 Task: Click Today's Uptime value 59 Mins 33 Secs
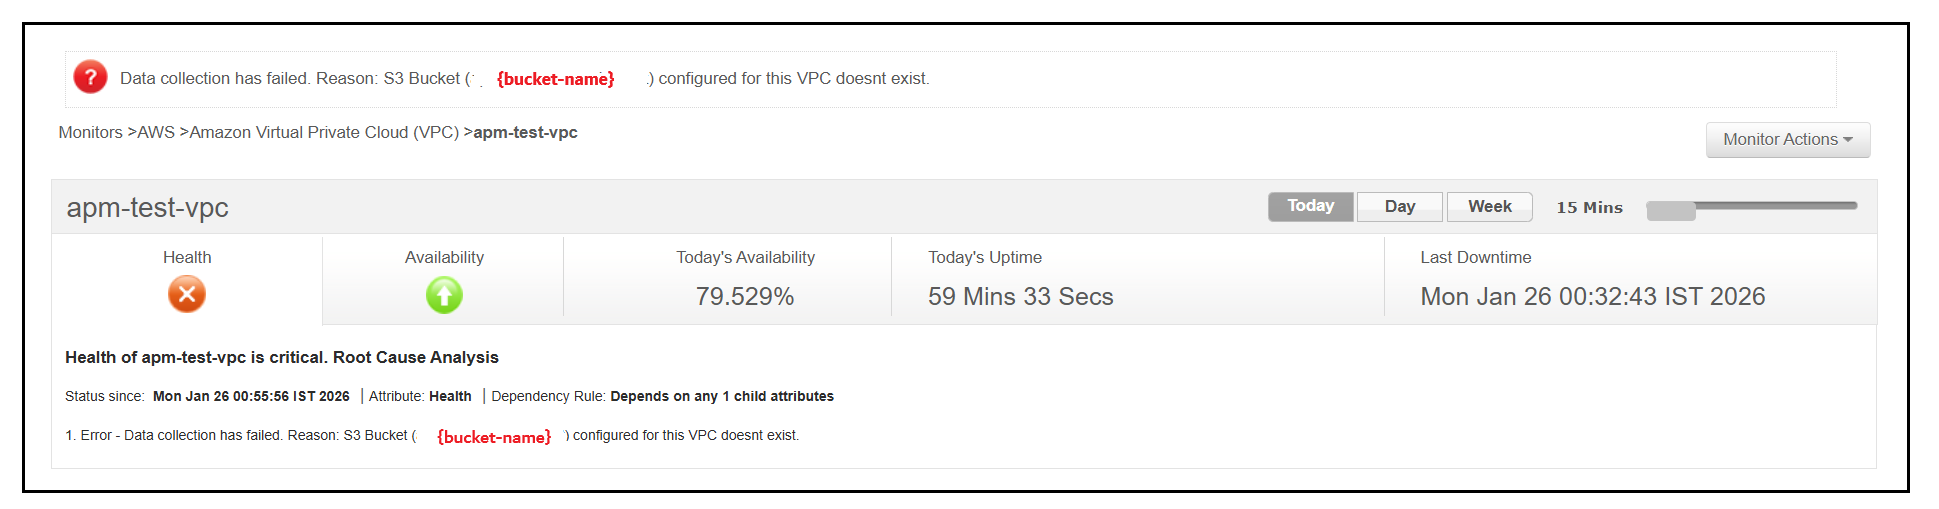pos(1020,296)
